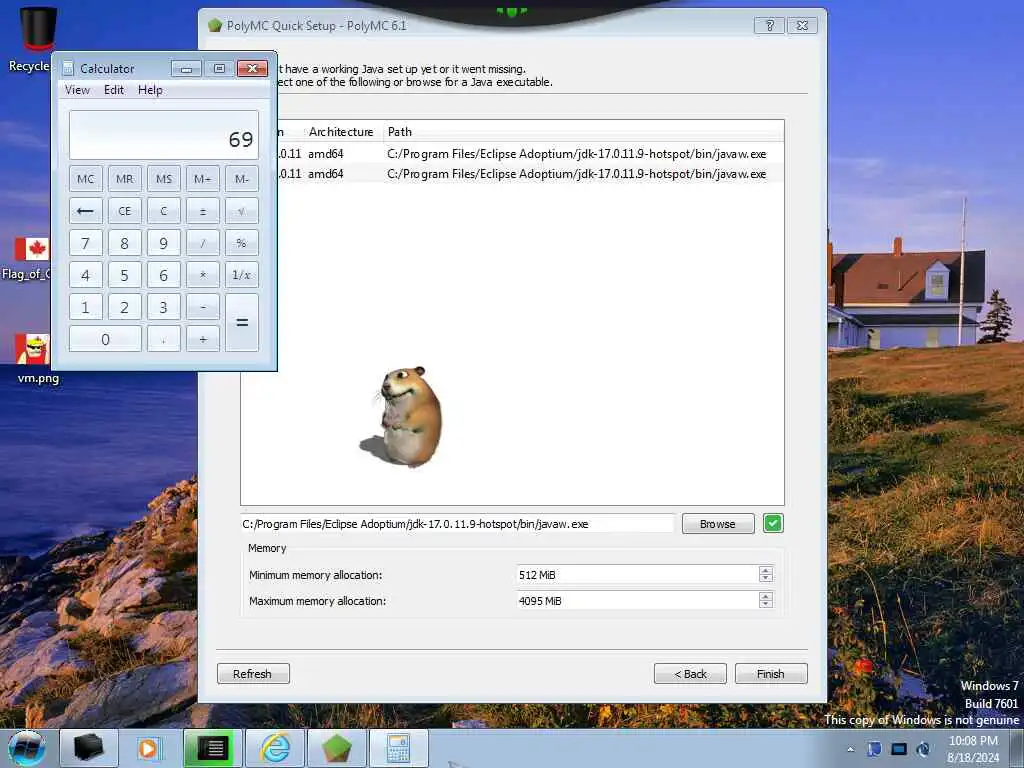Click the Refresh button in PolyMC
This screenshot has width=1024, height=768.
pos(253,674)
